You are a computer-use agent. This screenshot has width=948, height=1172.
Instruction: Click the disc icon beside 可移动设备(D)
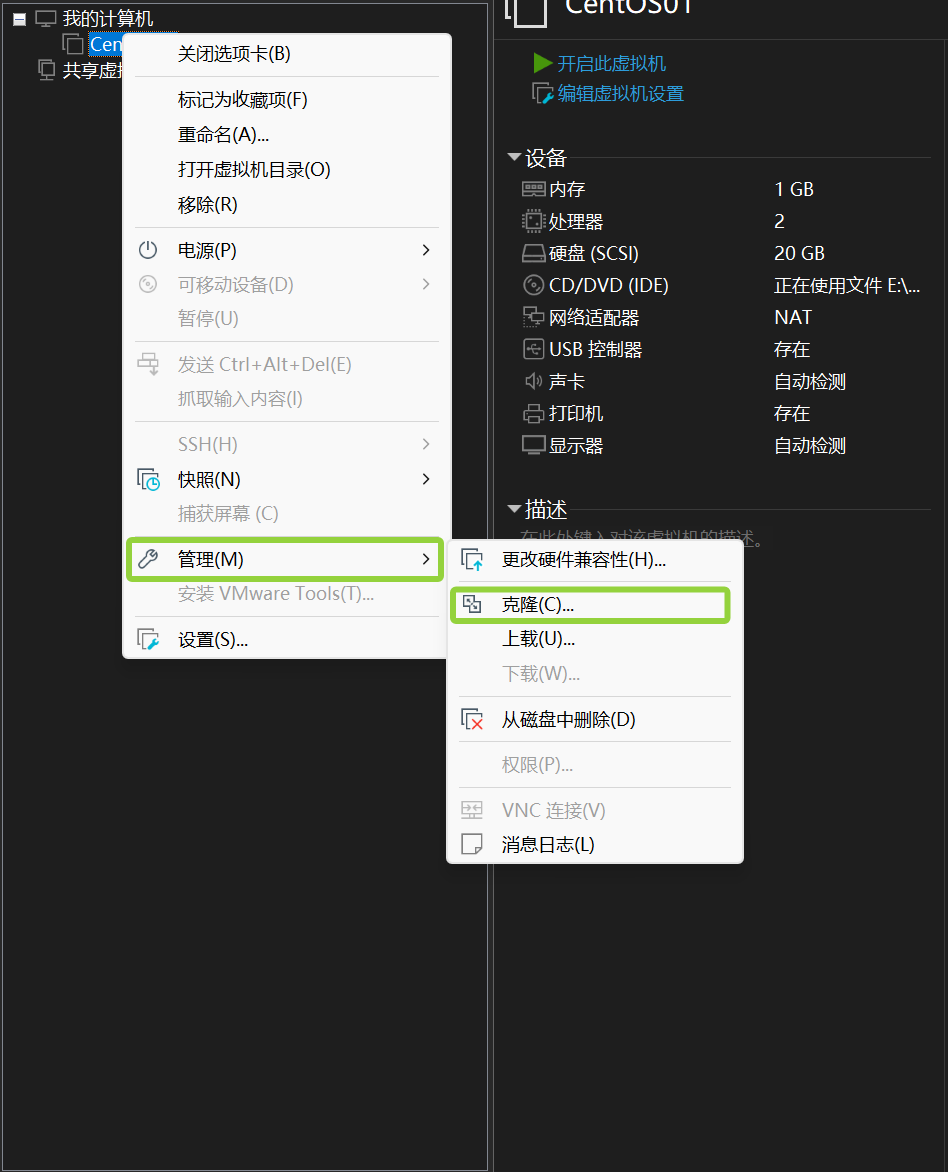click(x=148, y=284)
